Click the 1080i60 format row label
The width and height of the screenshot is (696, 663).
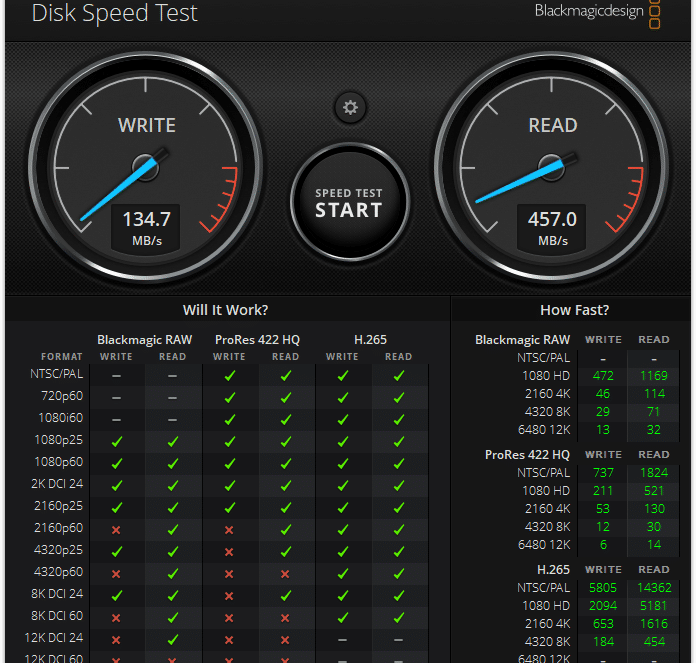60,418
